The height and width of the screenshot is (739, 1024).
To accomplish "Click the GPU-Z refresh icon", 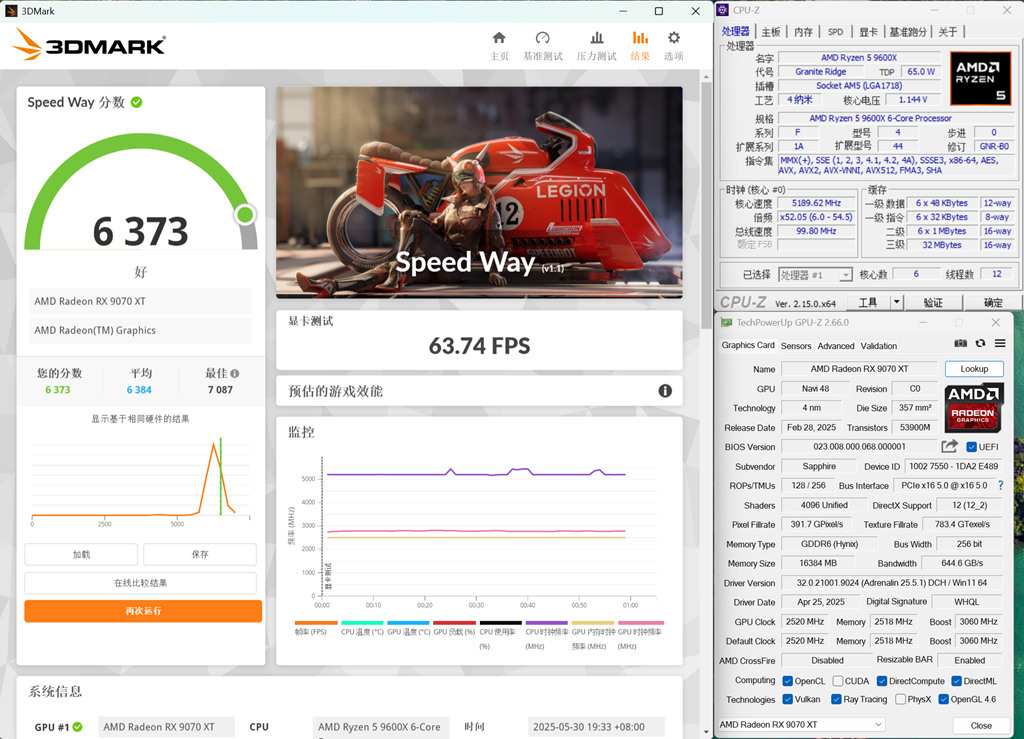I will pyautogui.click(x=980, y=343).
